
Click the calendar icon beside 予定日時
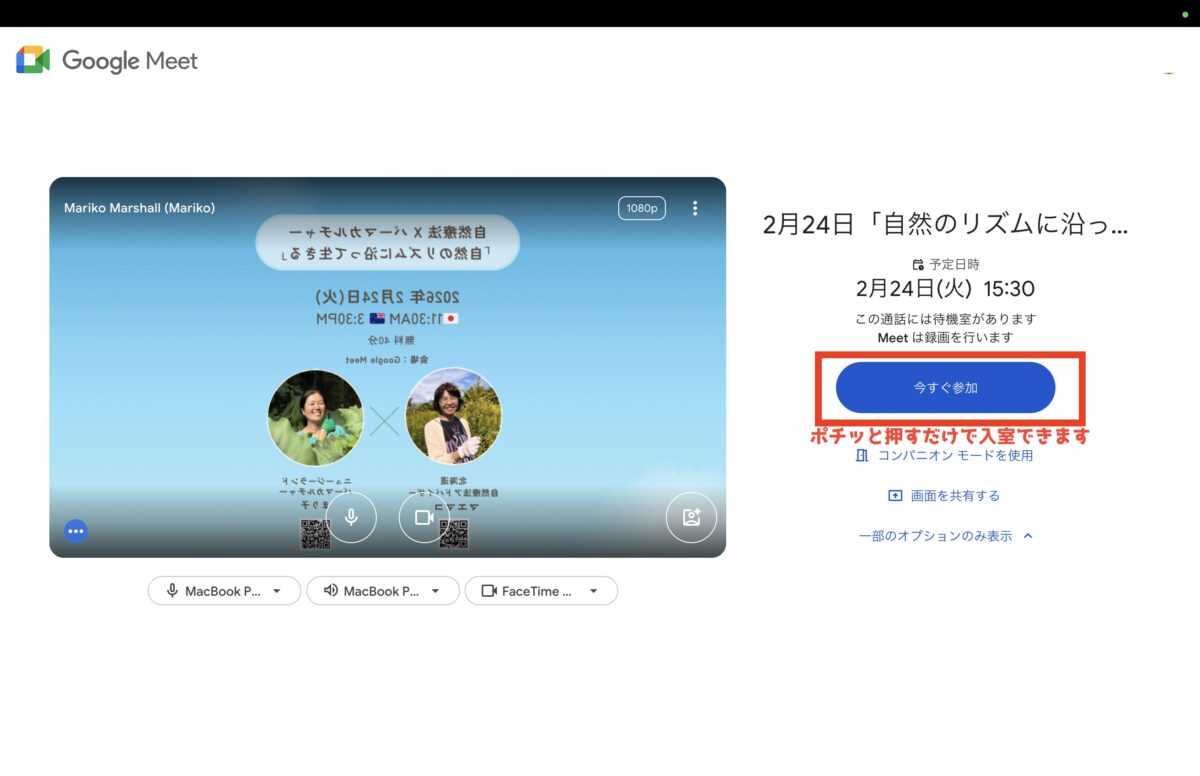click(918, 265)
